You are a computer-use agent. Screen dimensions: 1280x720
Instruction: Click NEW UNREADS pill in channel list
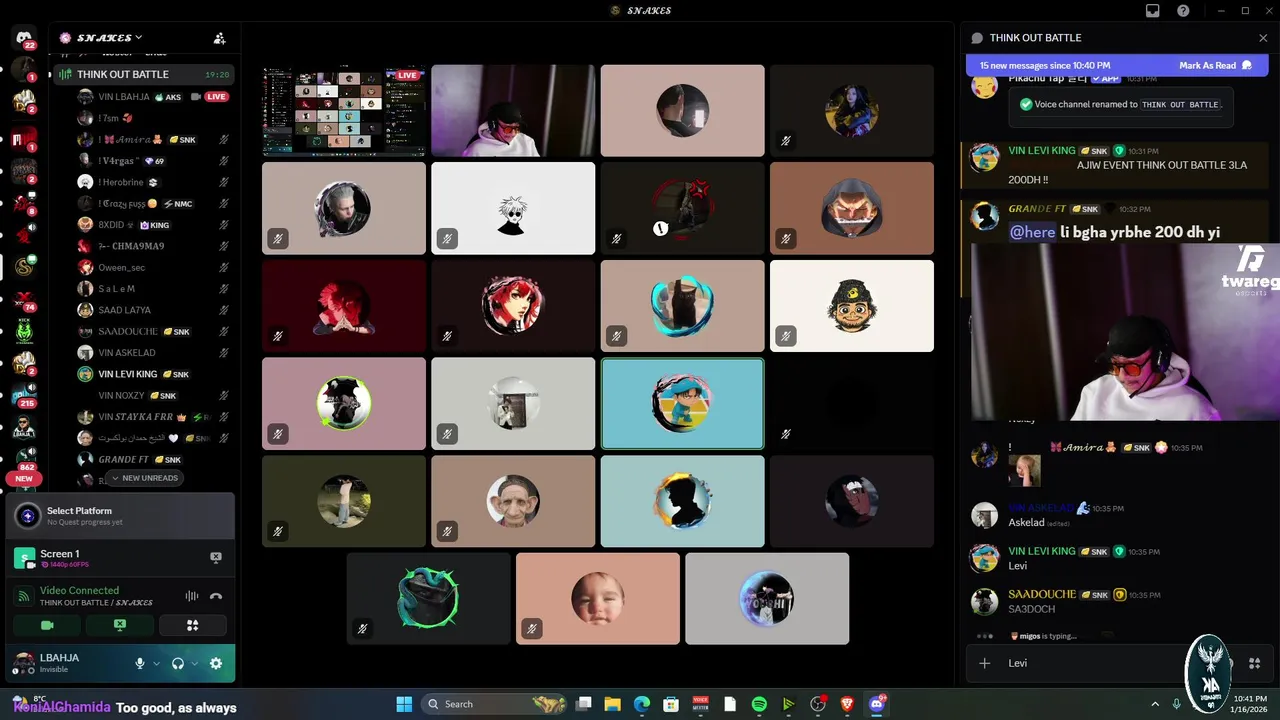tap(144, 478)
